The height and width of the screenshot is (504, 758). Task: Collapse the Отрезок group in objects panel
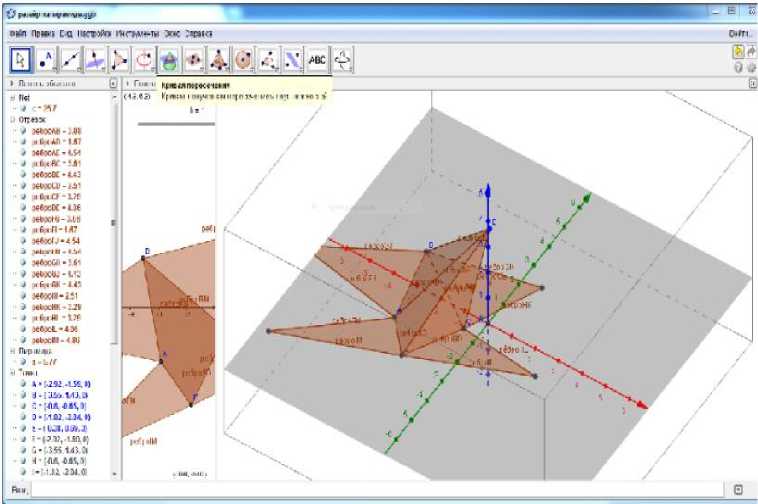pyautogui.click(x=12, y=119)
